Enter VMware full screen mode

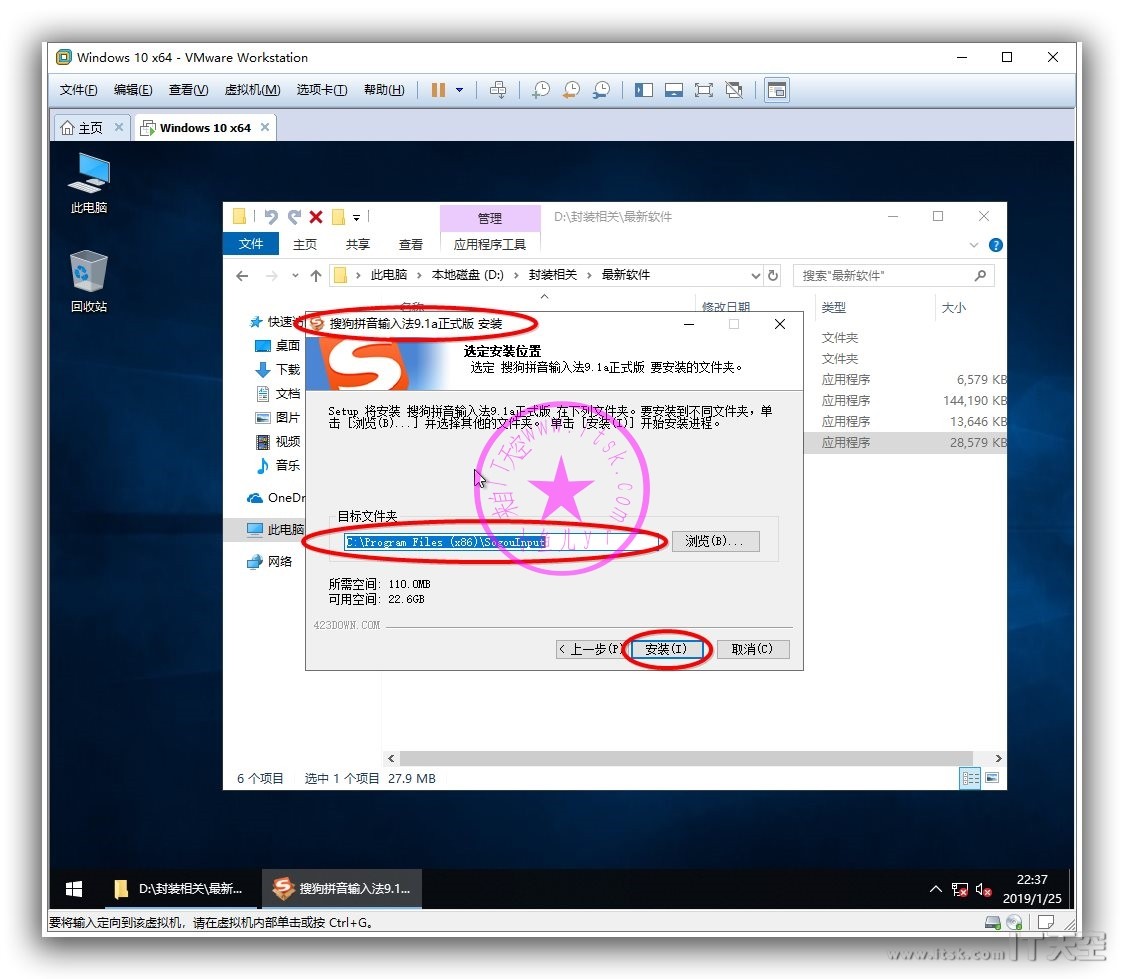click(x=704, y=90)
